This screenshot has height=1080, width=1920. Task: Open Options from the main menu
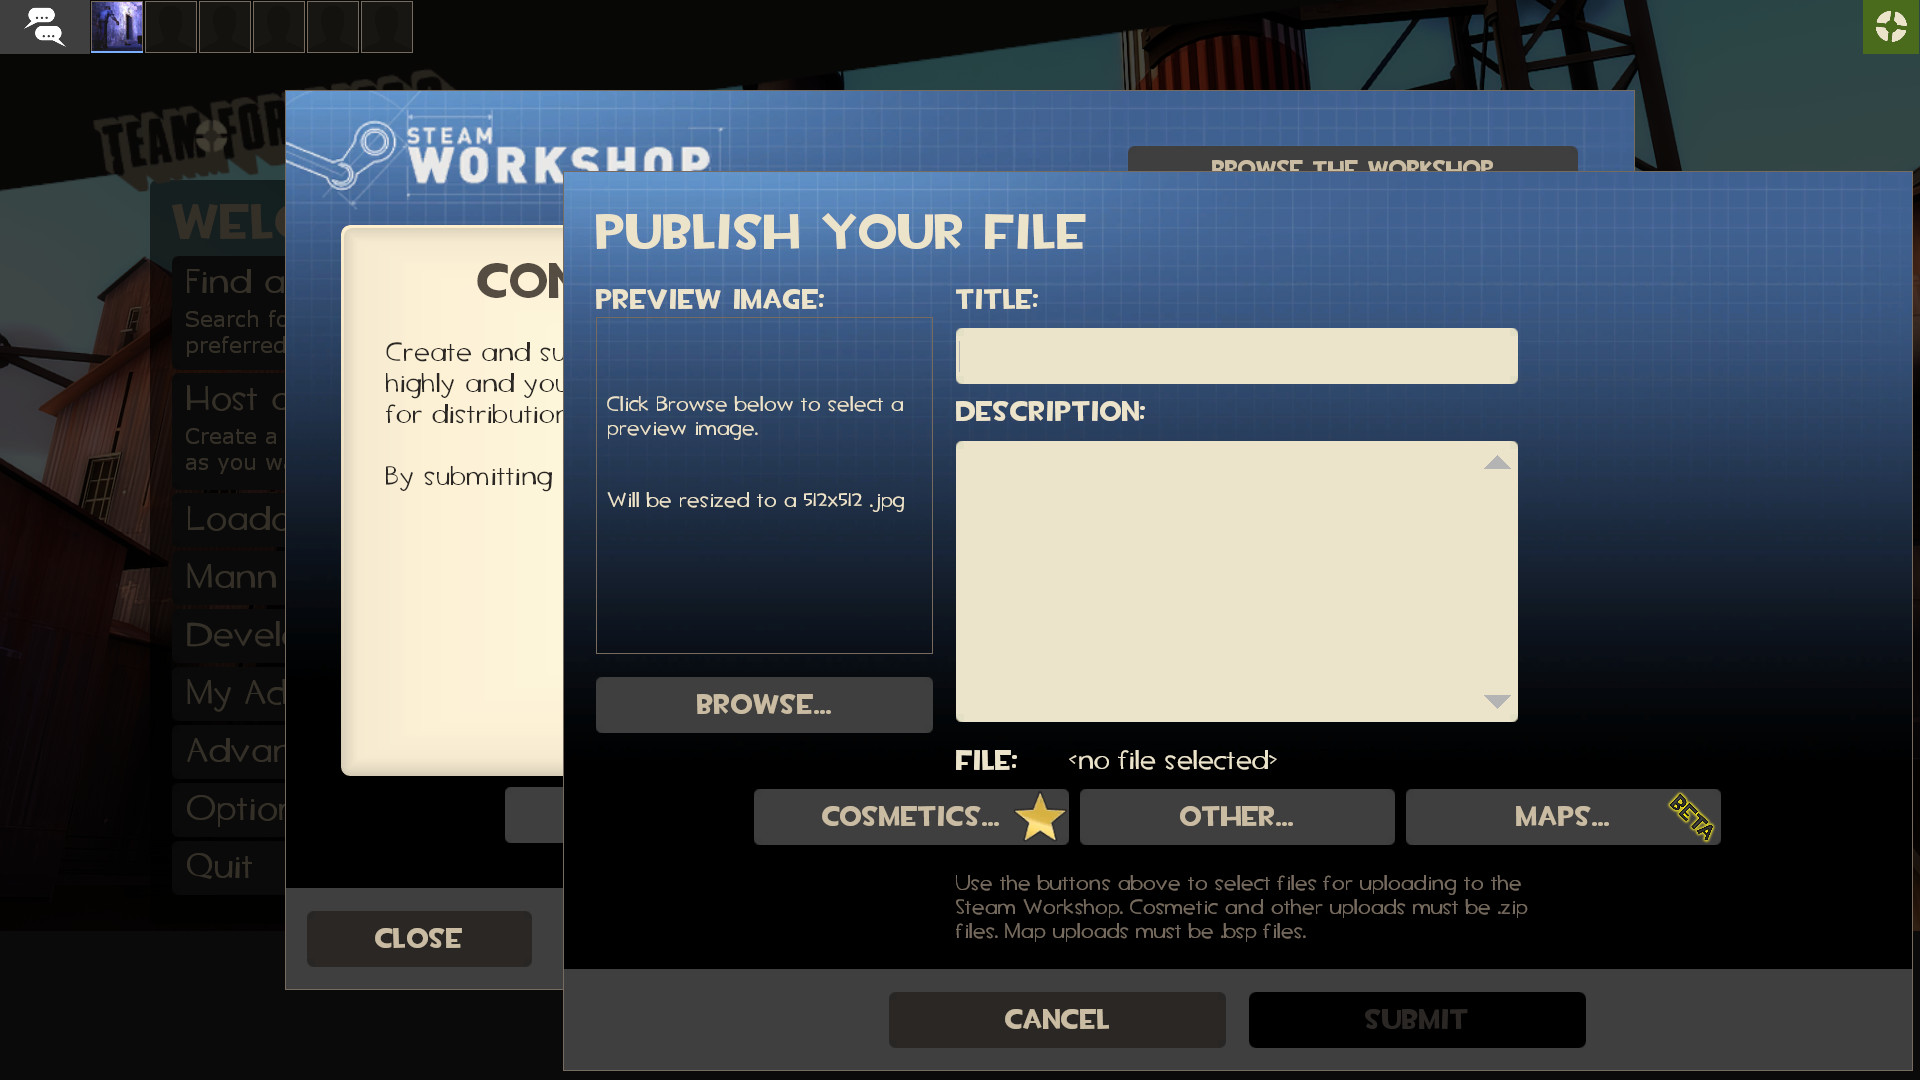coord(230,809)
